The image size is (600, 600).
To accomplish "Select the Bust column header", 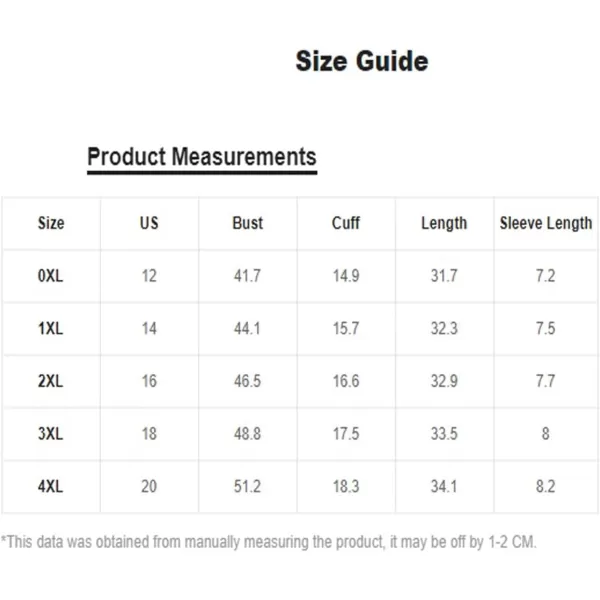I will tap(248, 223).
